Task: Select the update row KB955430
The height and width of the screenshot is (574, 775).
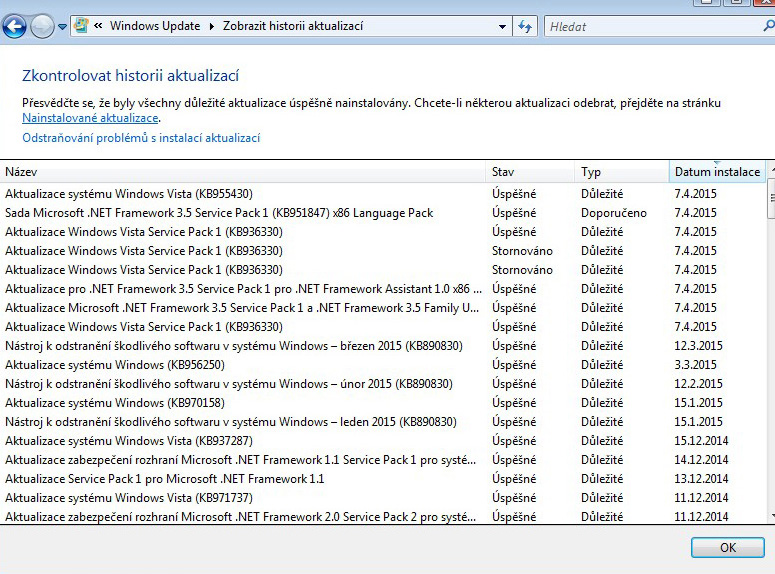Action: [383, 194]
